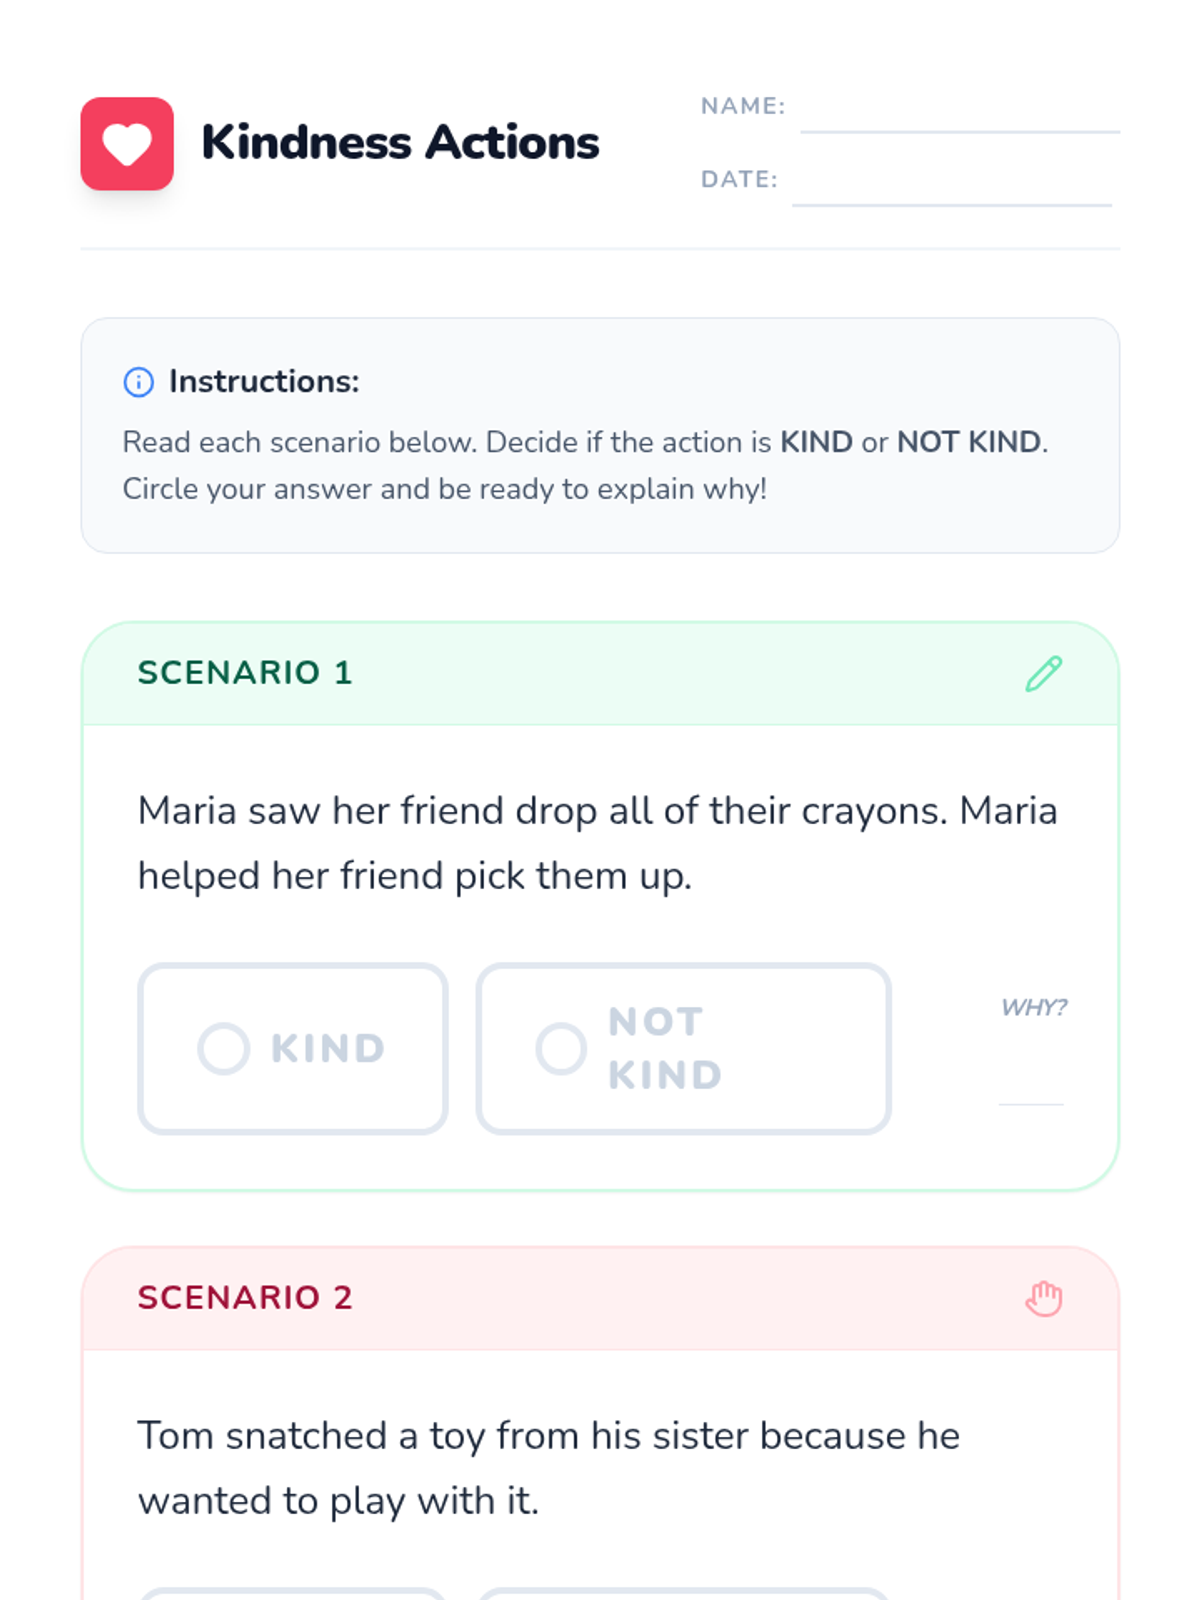This screenshot has width=1200, height=1600.
Task: Select the KIND option for Scenario 1
Action: tap(292, 1048)
